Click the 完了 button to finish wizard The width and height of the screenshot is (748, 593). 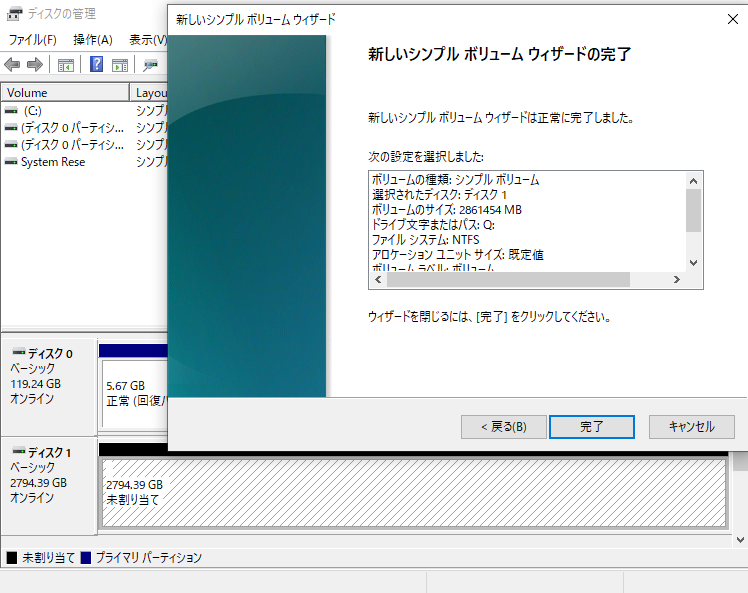click(592, 427)
